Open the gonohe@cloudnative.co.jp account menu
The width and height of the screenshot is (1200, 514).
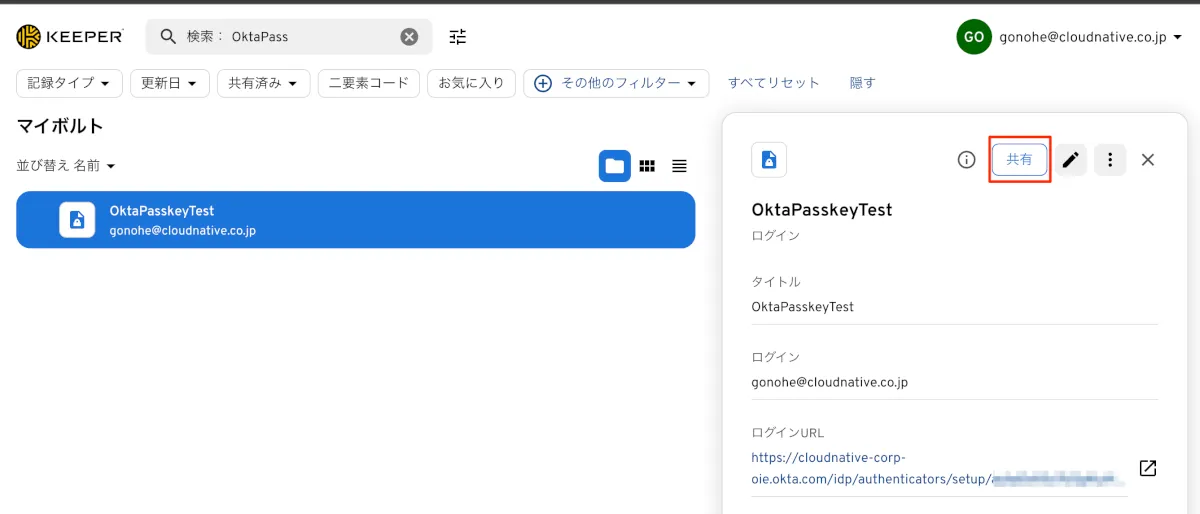(1091, 37)
